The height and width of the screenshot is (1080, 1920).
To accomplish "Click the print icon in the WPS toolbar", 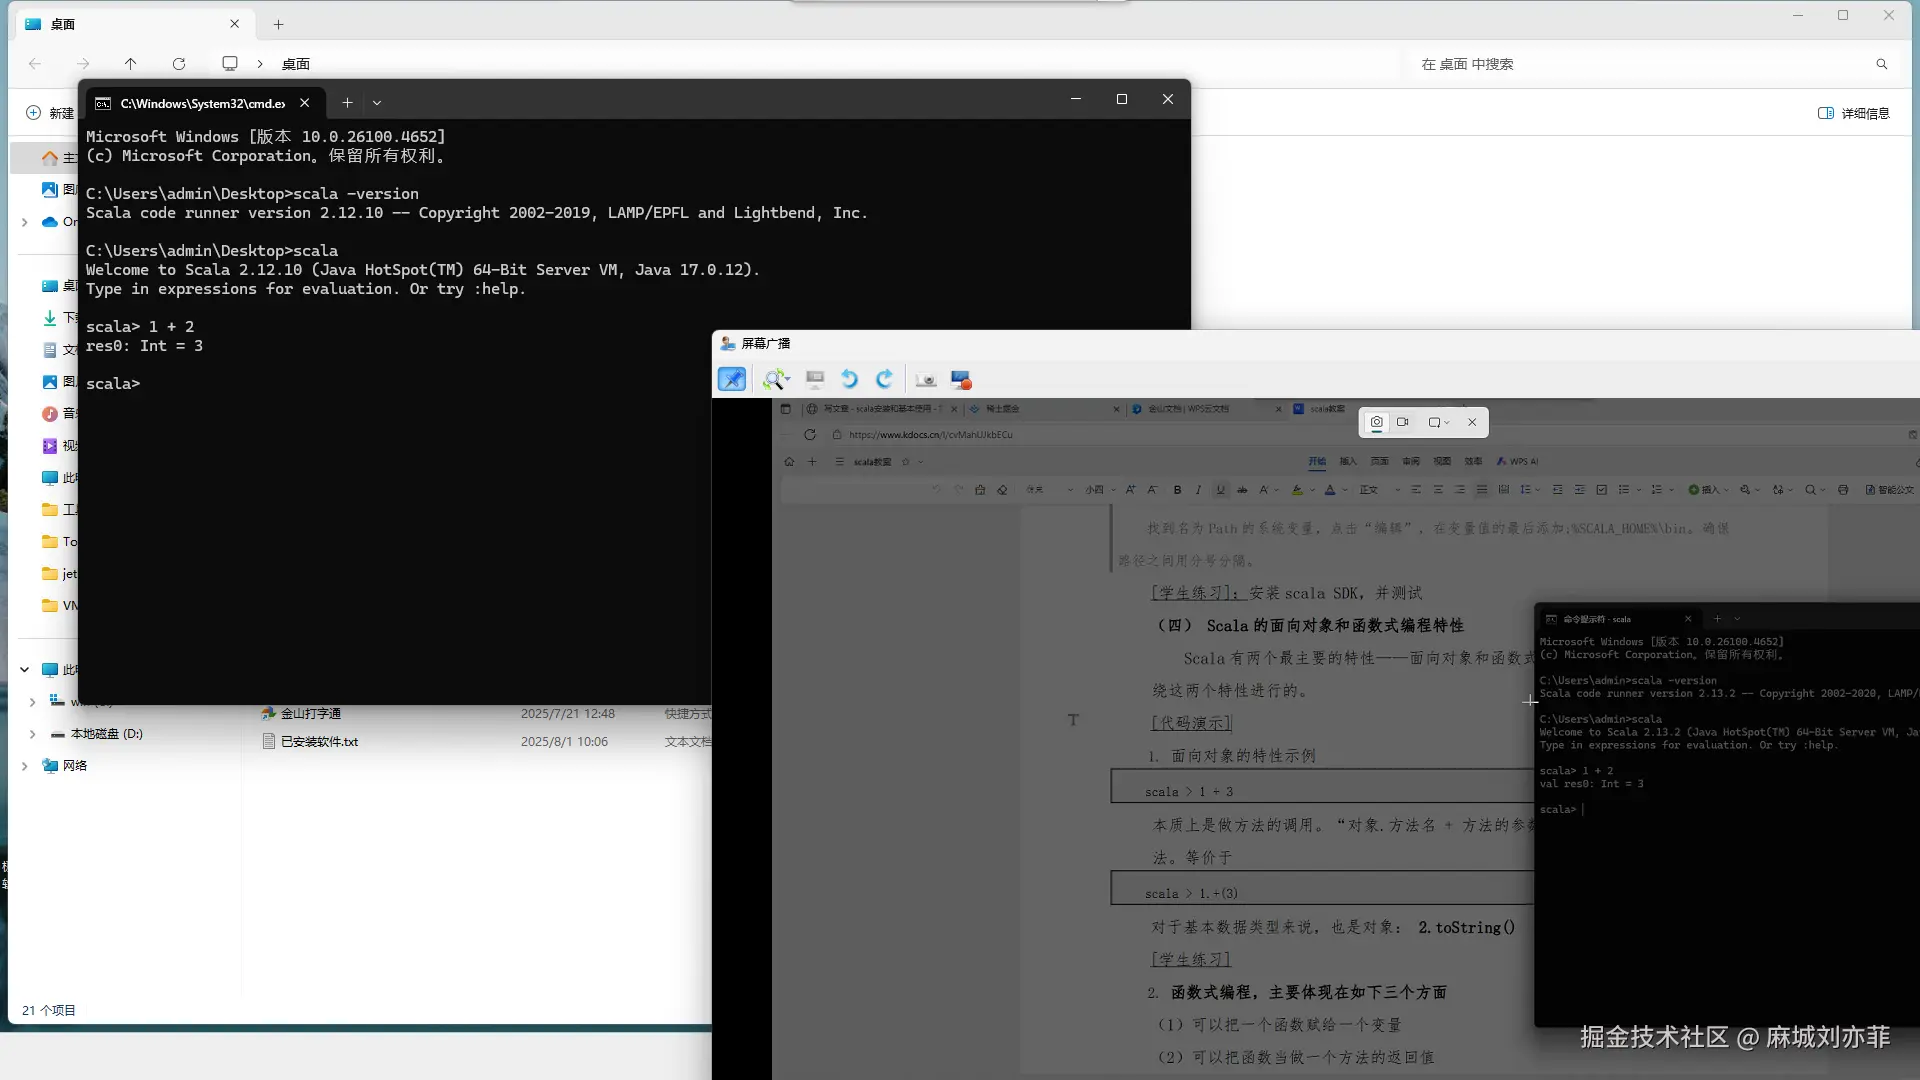I will 1843,490.
